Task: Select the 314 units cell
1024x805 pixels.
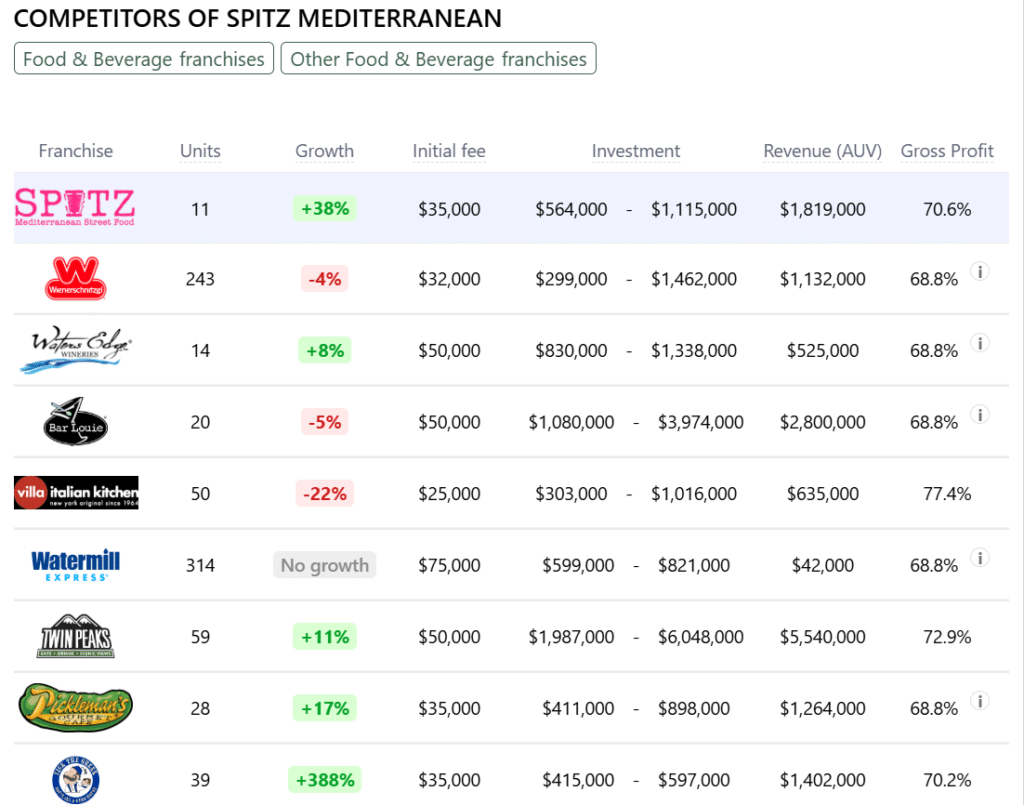Action: pos(200,565)
